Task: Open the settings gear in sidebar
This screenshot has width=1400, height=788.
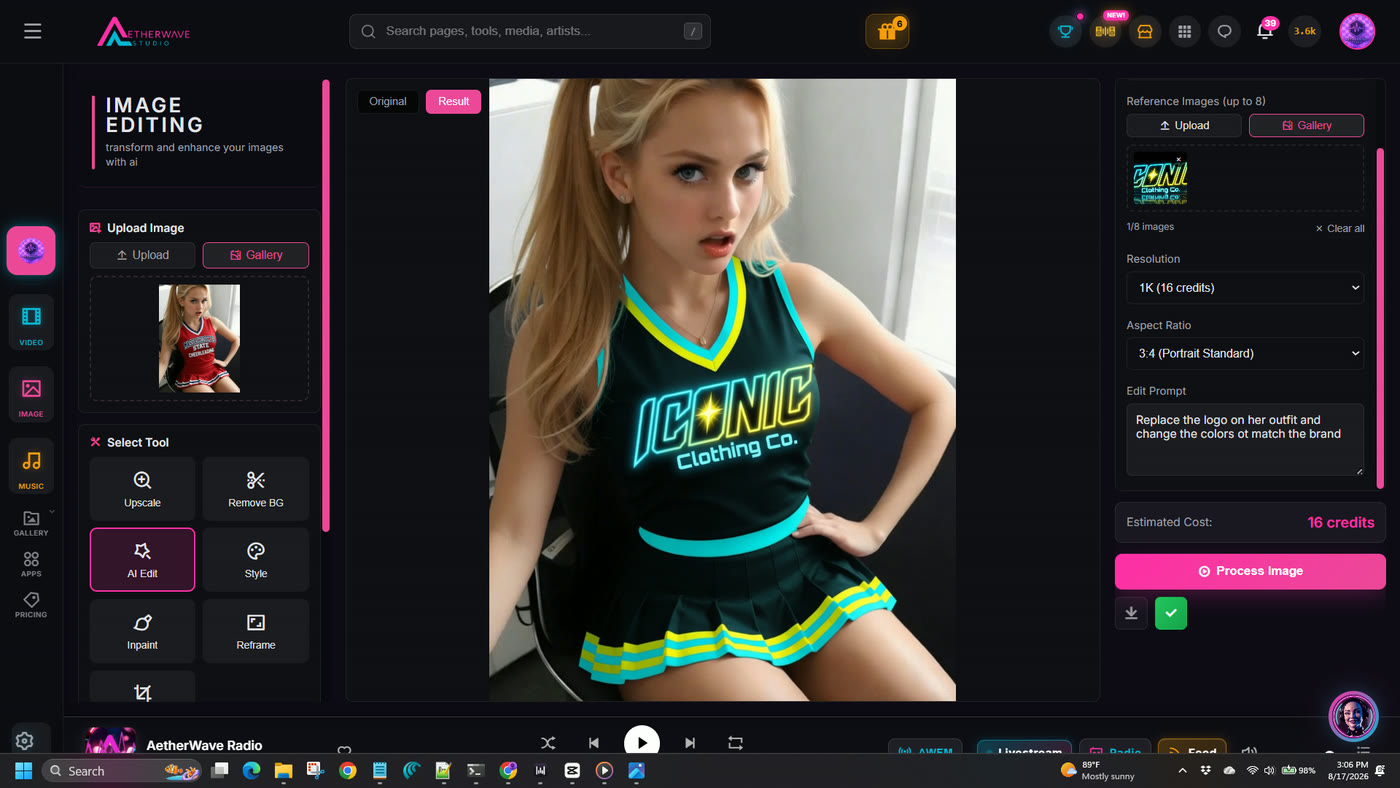Action: 25,741
